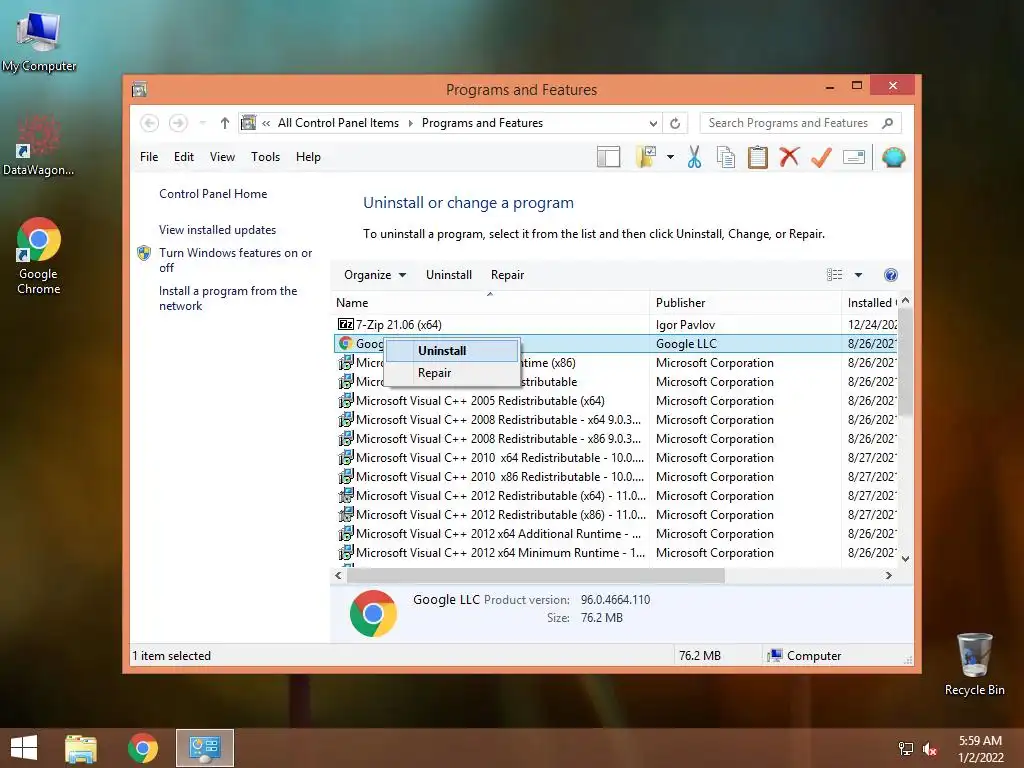Image resolution: width=1024 pixels, height=768 pixels.
Task: Click the Google LLC publisher cell
Action: (686, 344)
